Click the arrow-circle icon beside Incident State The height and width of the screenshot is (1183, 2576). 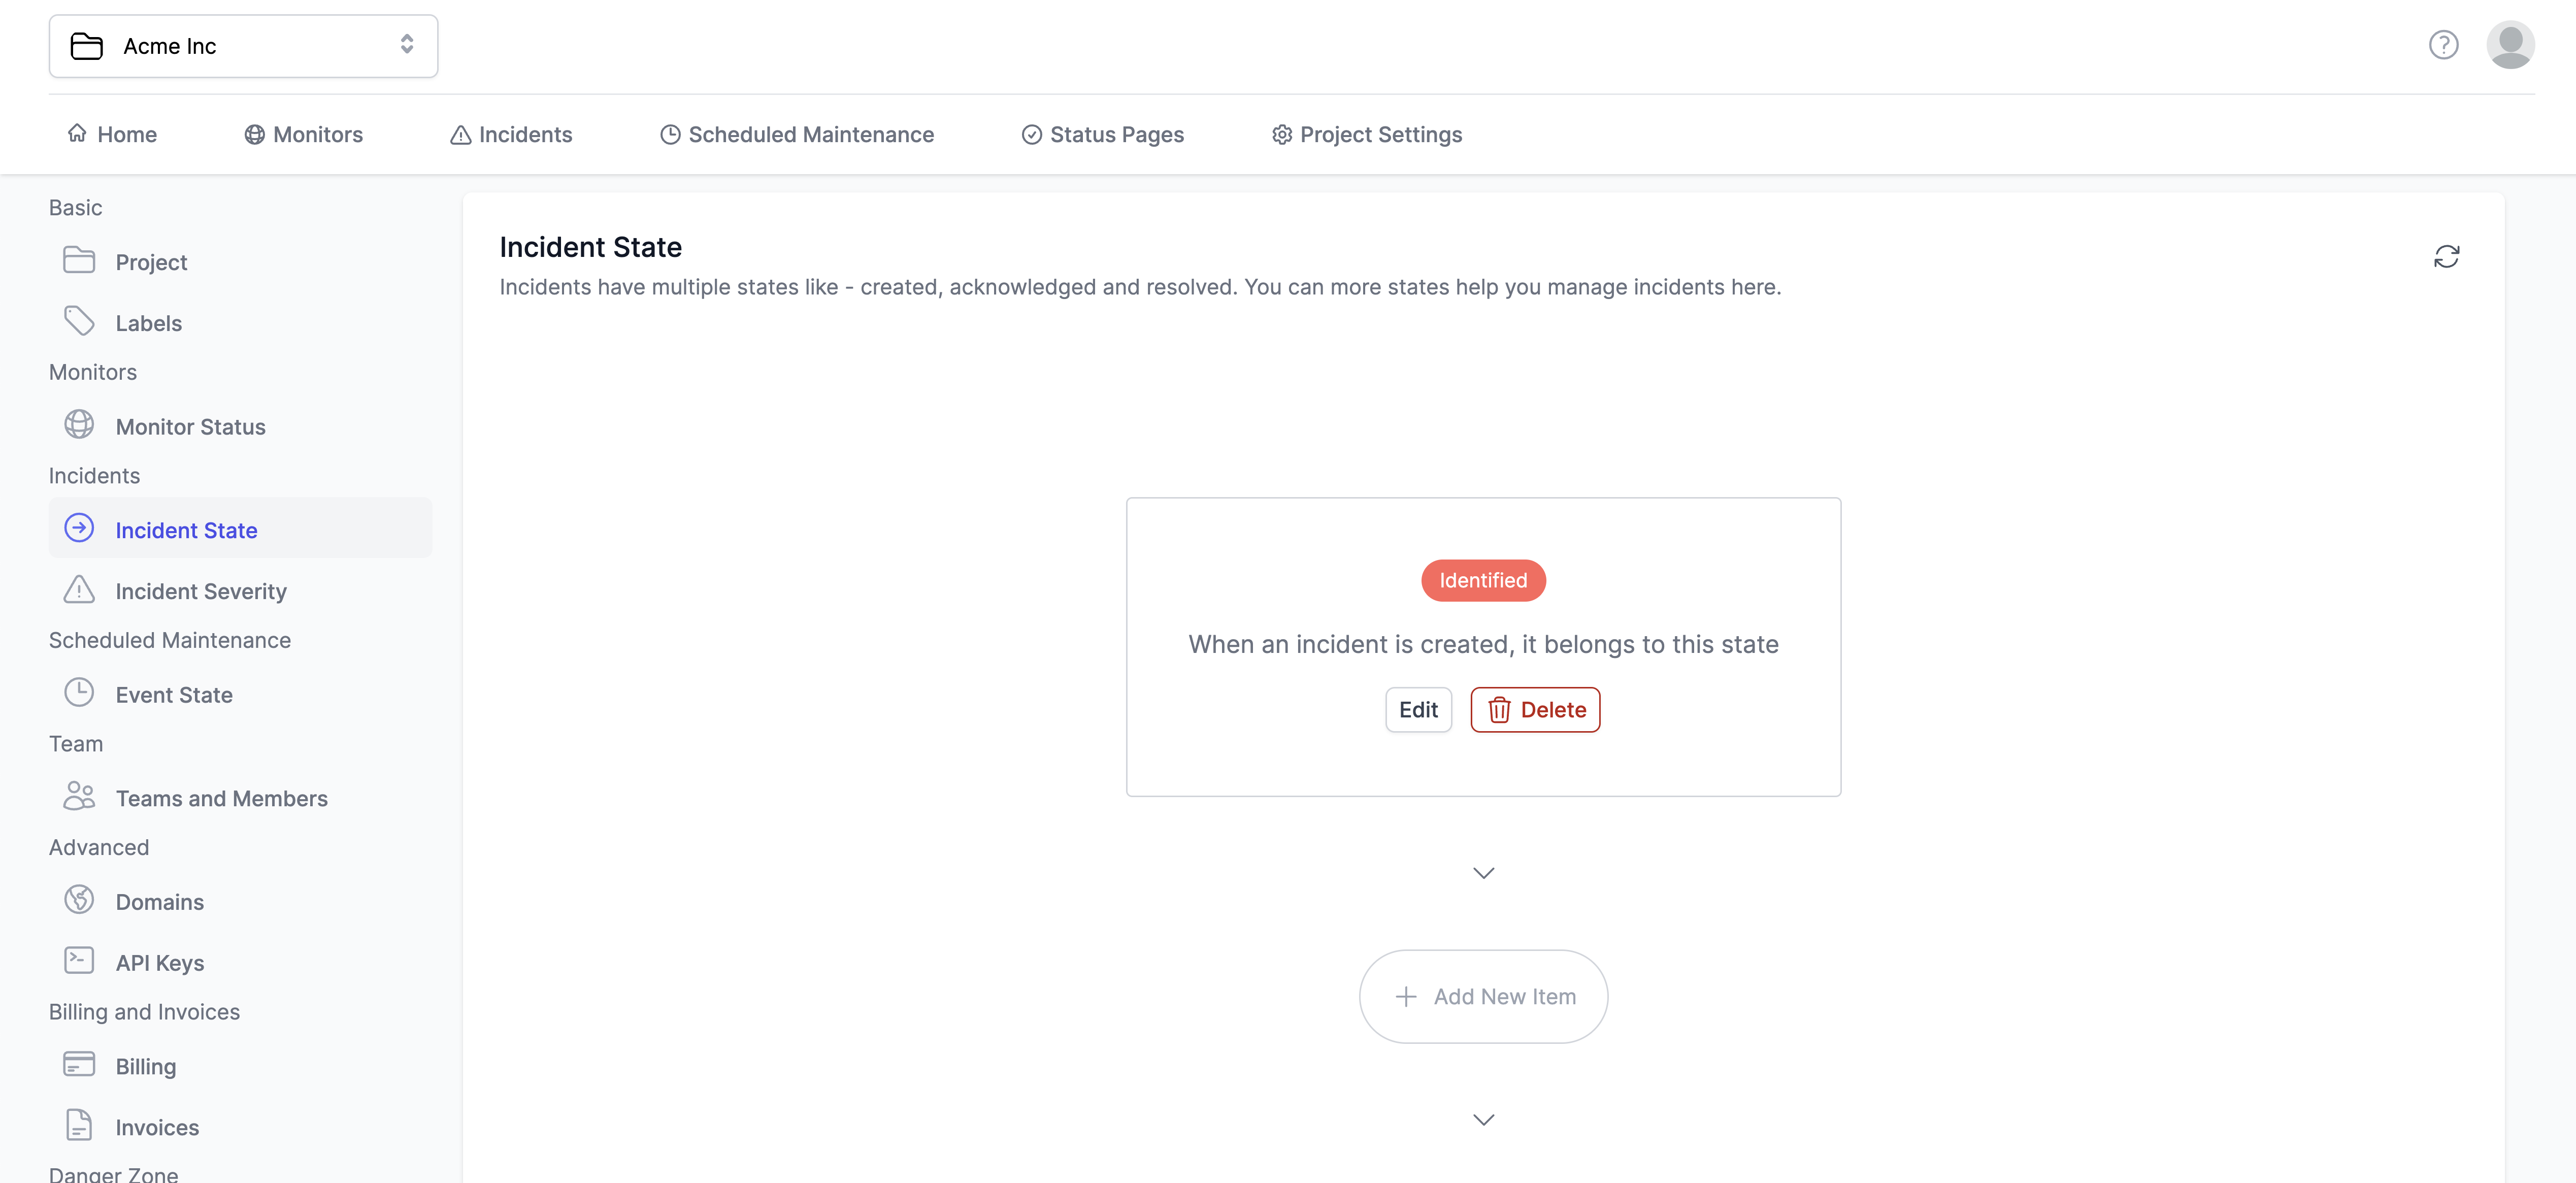(x=79, y=527)
